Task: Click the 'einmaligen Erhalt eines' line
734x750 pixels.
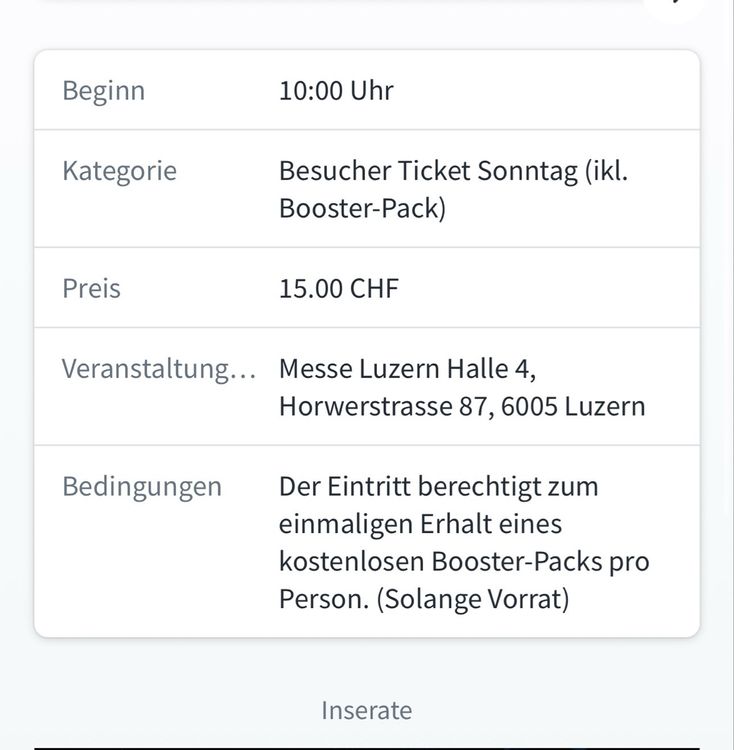Action: (x=420, y=524)
